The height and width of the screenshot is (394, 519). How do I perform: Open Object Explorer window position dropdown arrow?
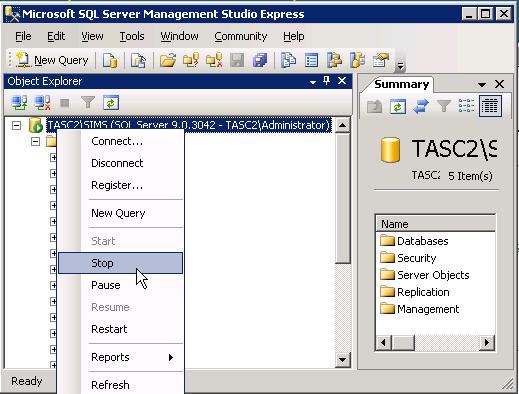point(313,82)
